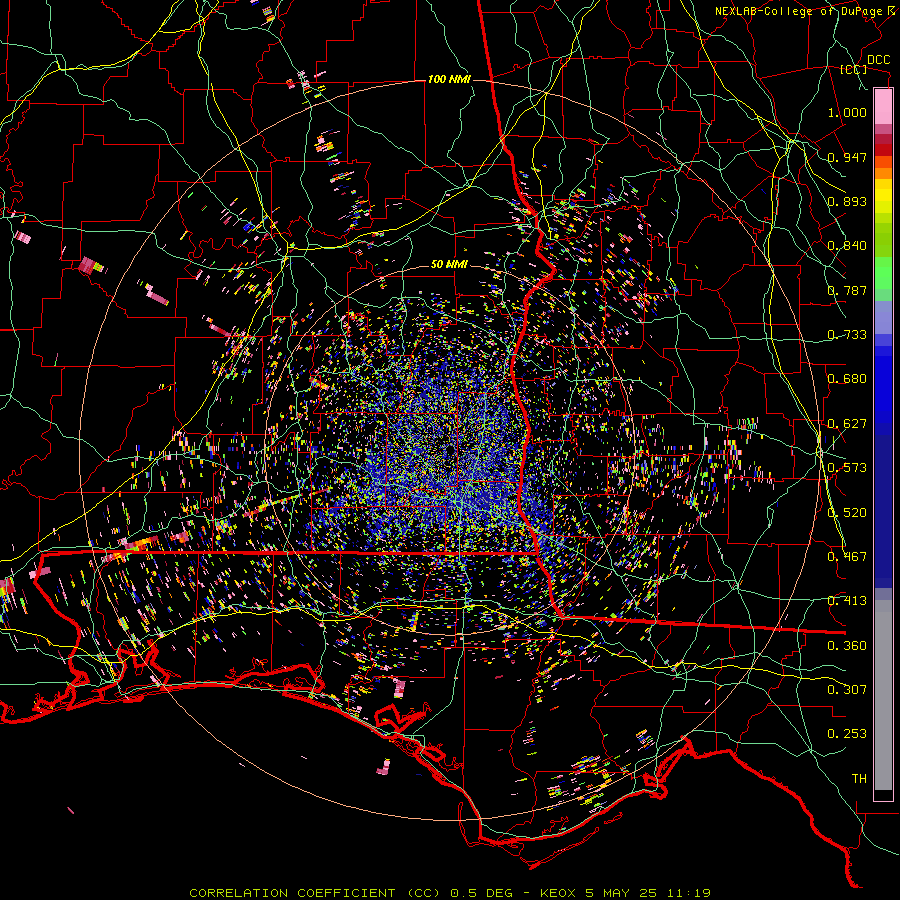The height and width of the screenshot is (900, 900).
Task: Click the 0.307 scale value
Action: (847, 689)
